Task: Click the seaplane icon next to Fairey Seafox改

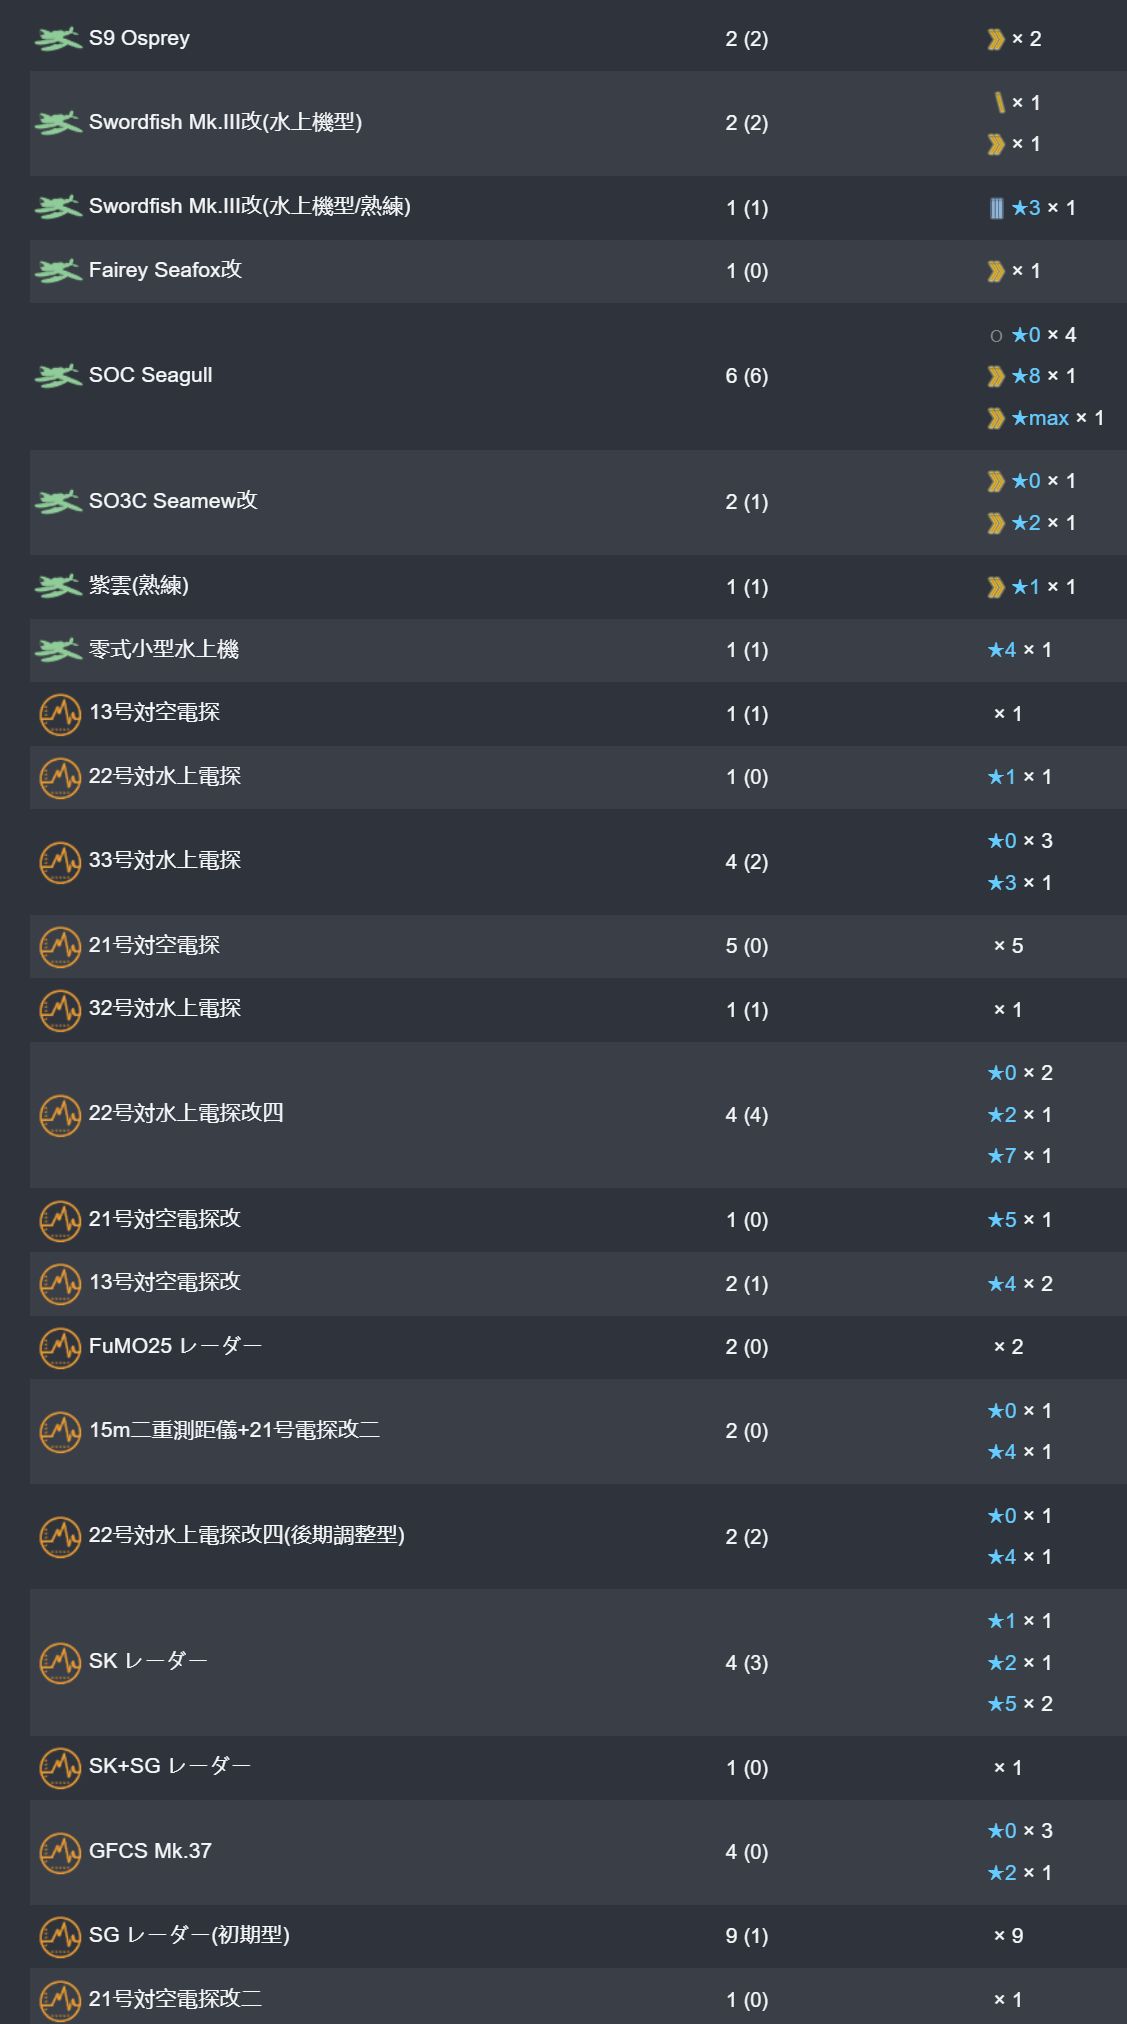Action: [58, 271]
